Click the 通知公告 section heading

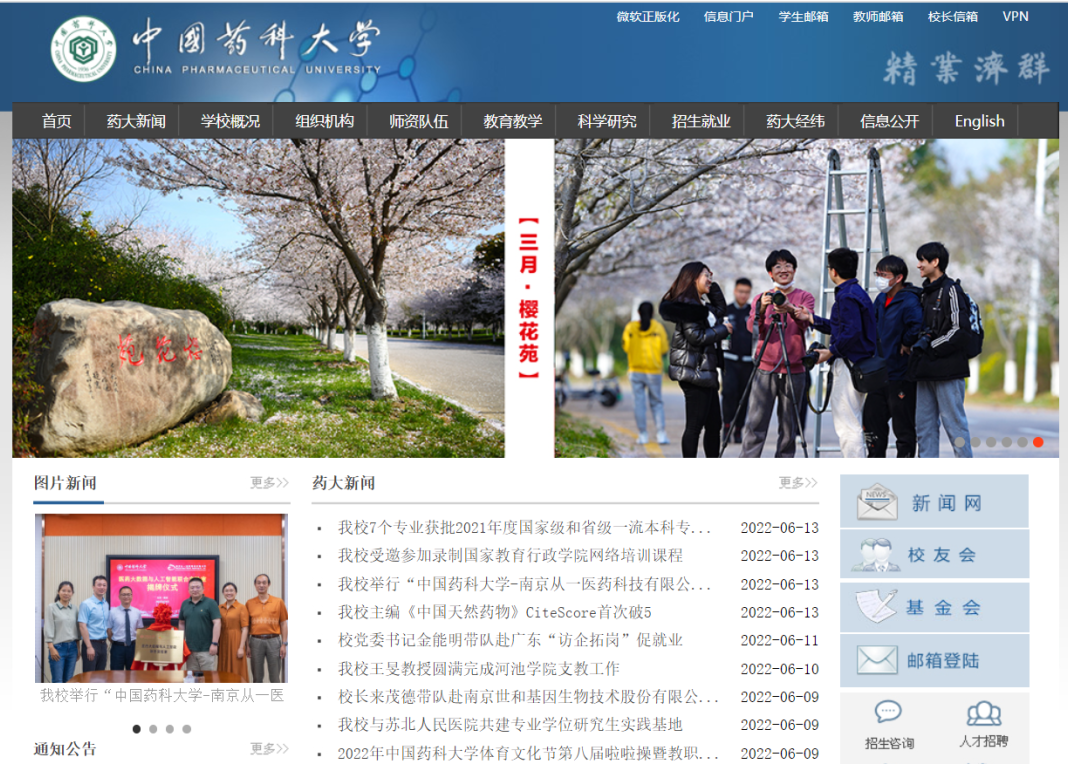click(x=65, y=749)
